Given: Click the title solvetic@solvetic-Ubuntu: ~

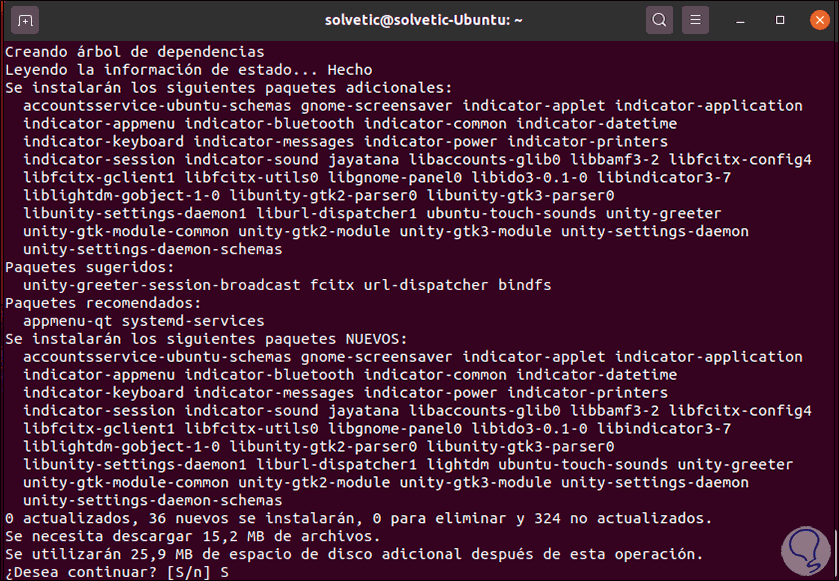Looking at the screenshot, I should [x=423, y=20].
